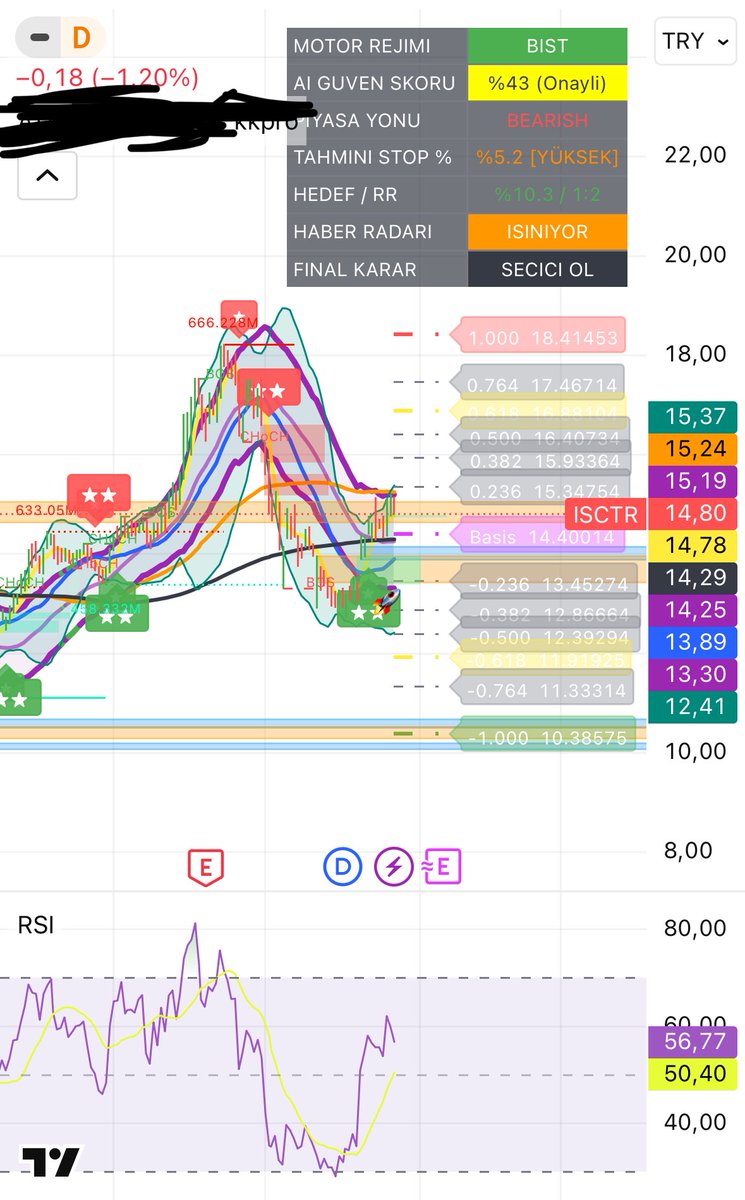The image size is (745, 1200).
Task: Click the green BIST cell in the table
Action: 547,46
